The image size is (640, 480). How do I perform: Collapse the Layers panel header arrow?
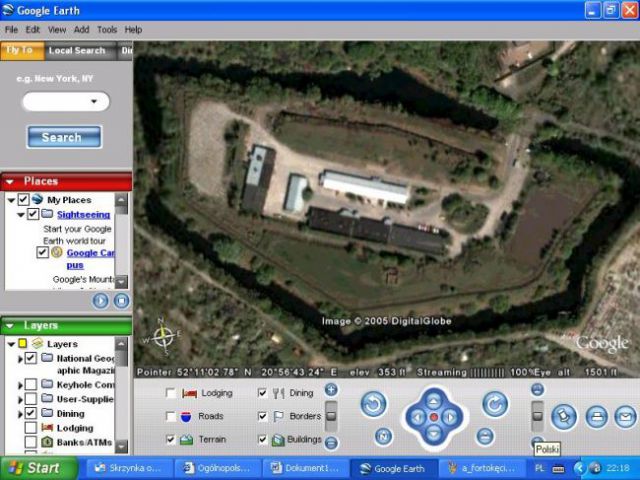pyautogui.click(x=10, y=326)
